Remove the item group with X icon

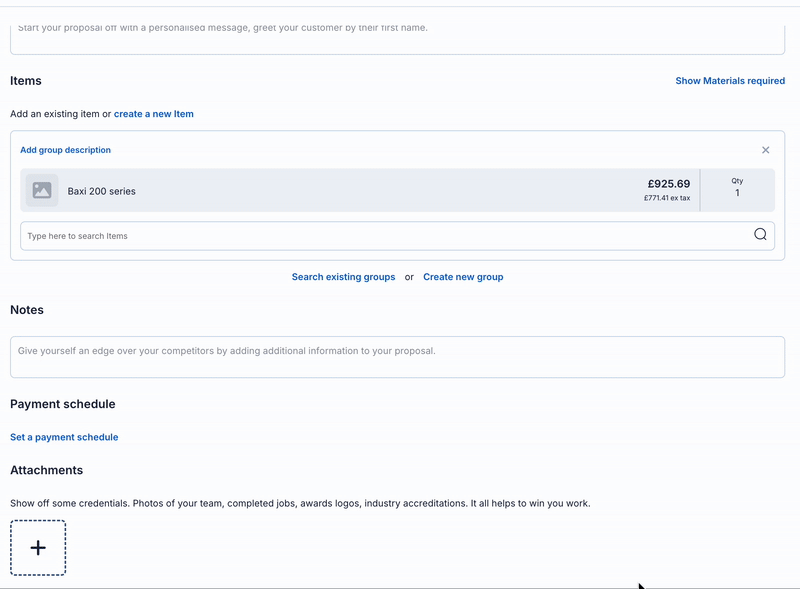[x=766, y=150]
